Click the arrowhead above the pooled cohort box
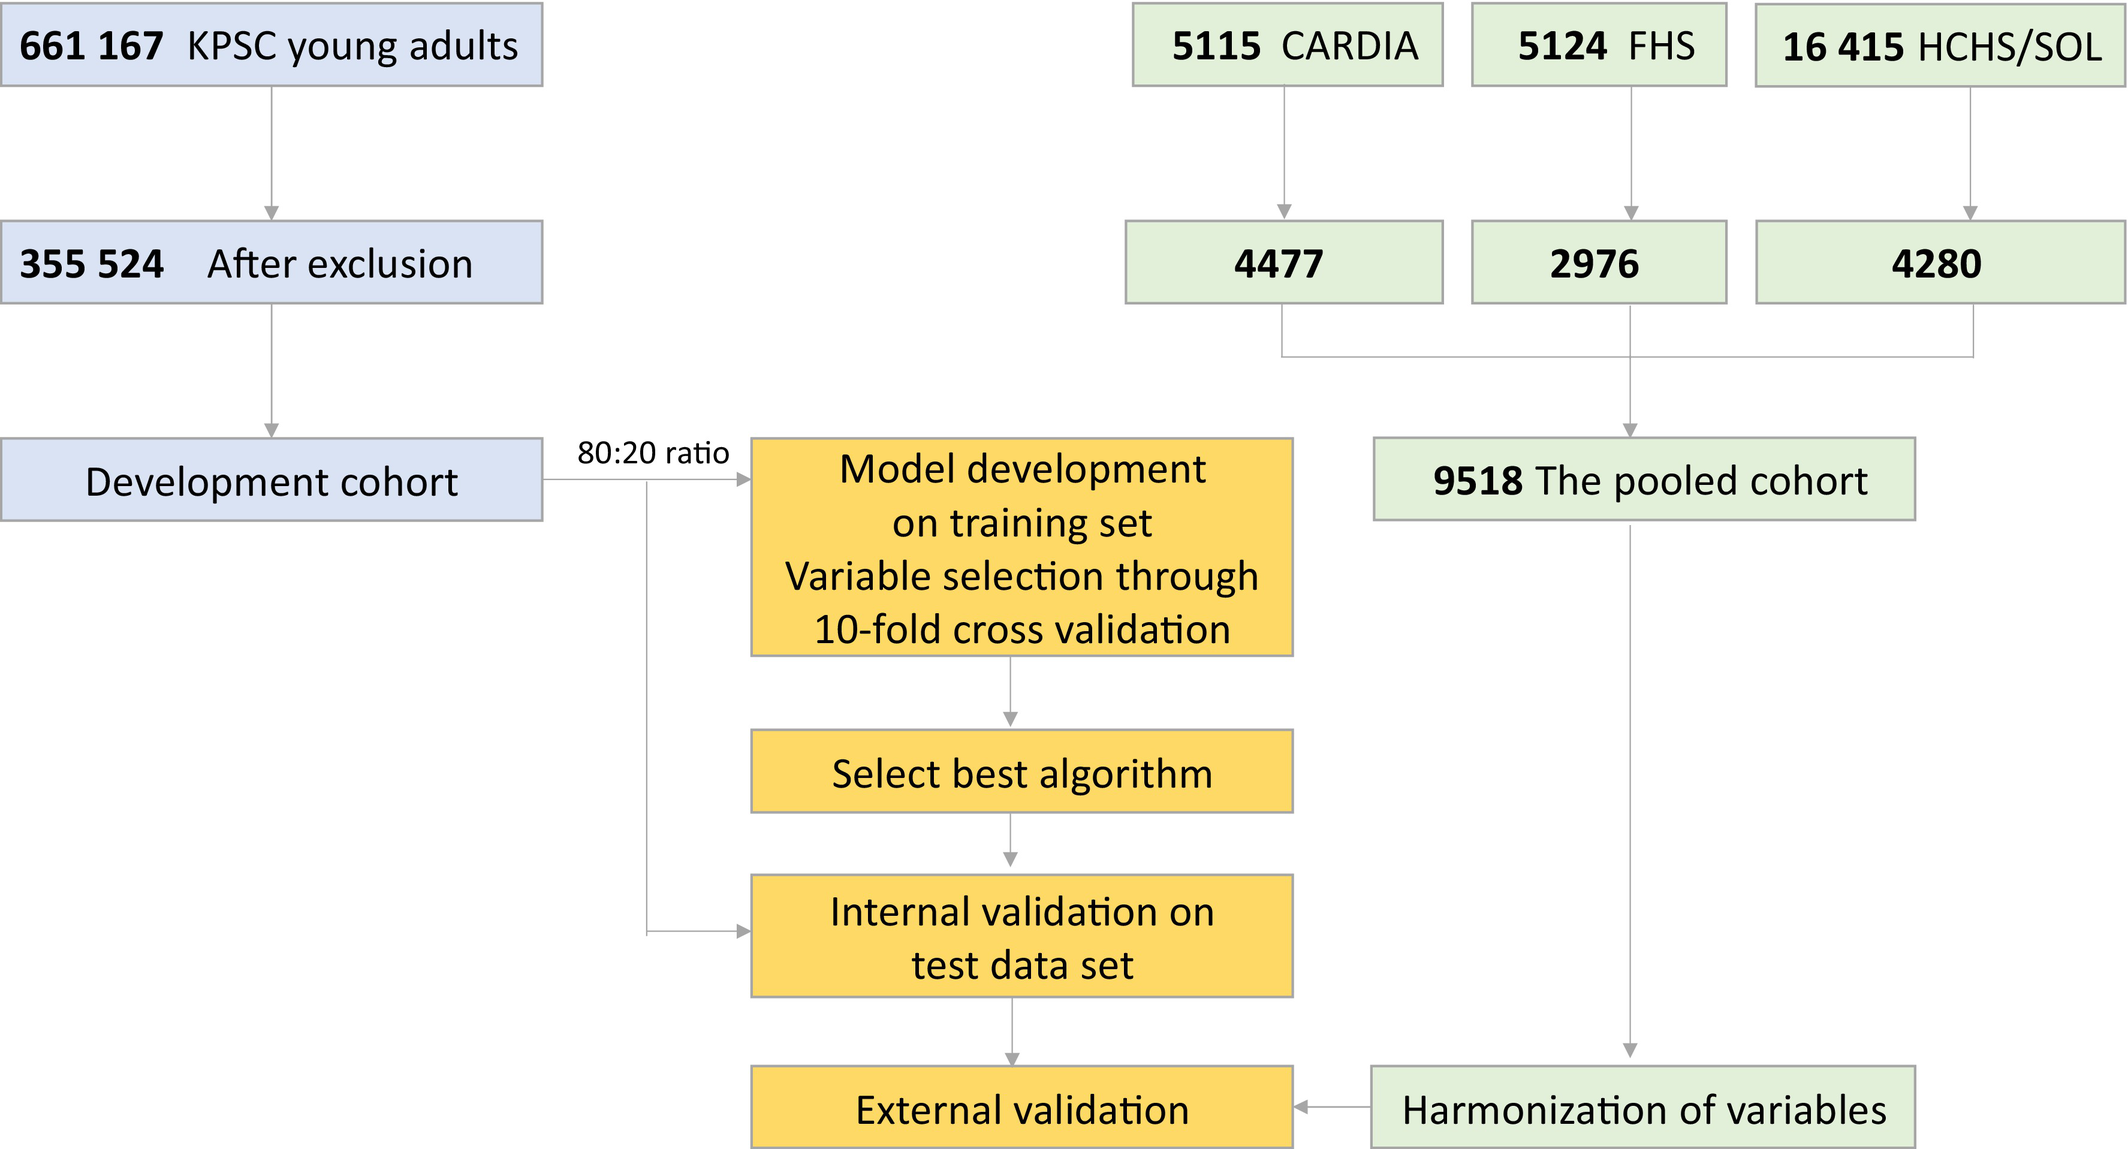Image resolution: width=2128 pixels, height=1149 pixels. [x=1630, y=430]
